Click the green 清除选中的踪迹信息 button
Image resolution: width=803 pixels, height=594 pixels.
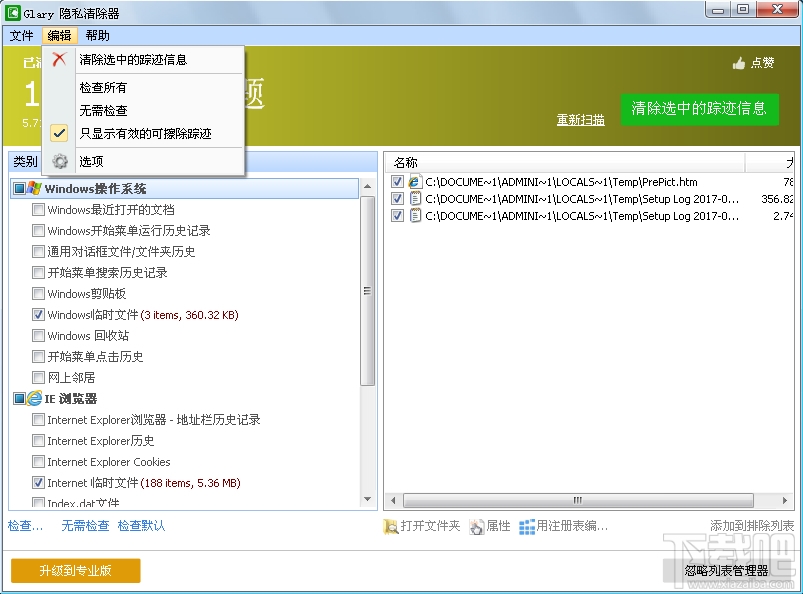click(x=700, y=109)
